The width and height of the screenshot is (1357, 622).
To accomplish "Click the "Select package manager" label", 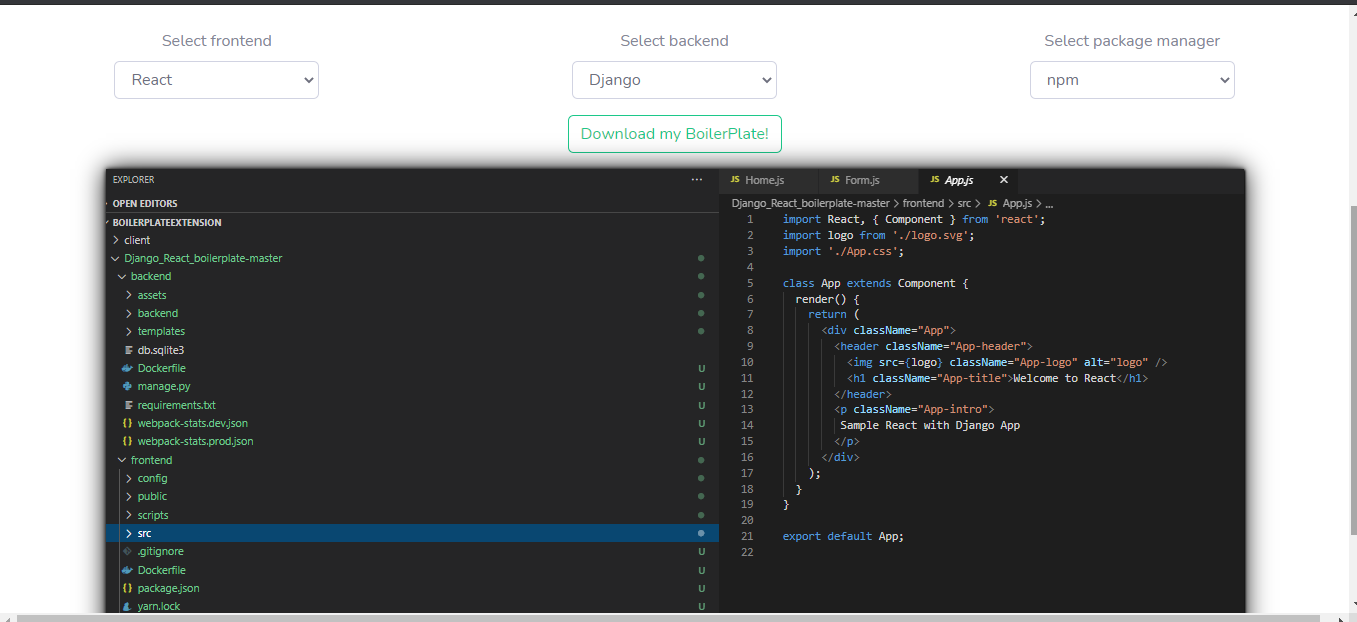I will [1132, 41].
